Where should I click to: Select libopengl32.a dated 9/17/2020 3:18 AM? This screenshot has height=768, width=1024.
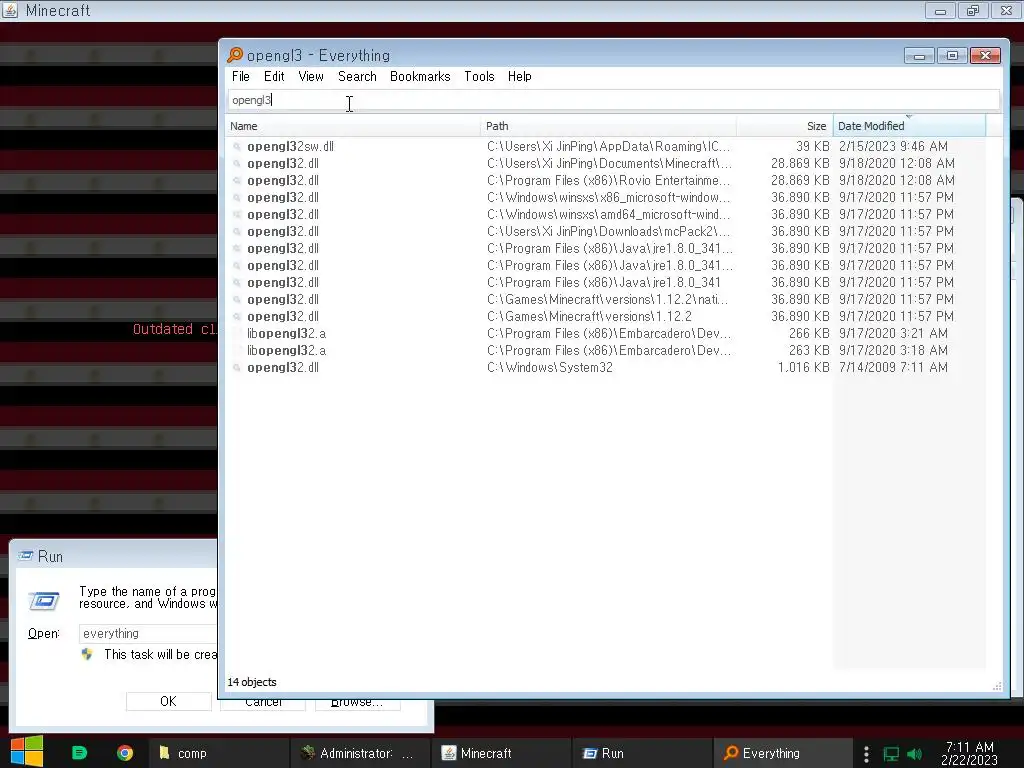click(x=286, y=350)
